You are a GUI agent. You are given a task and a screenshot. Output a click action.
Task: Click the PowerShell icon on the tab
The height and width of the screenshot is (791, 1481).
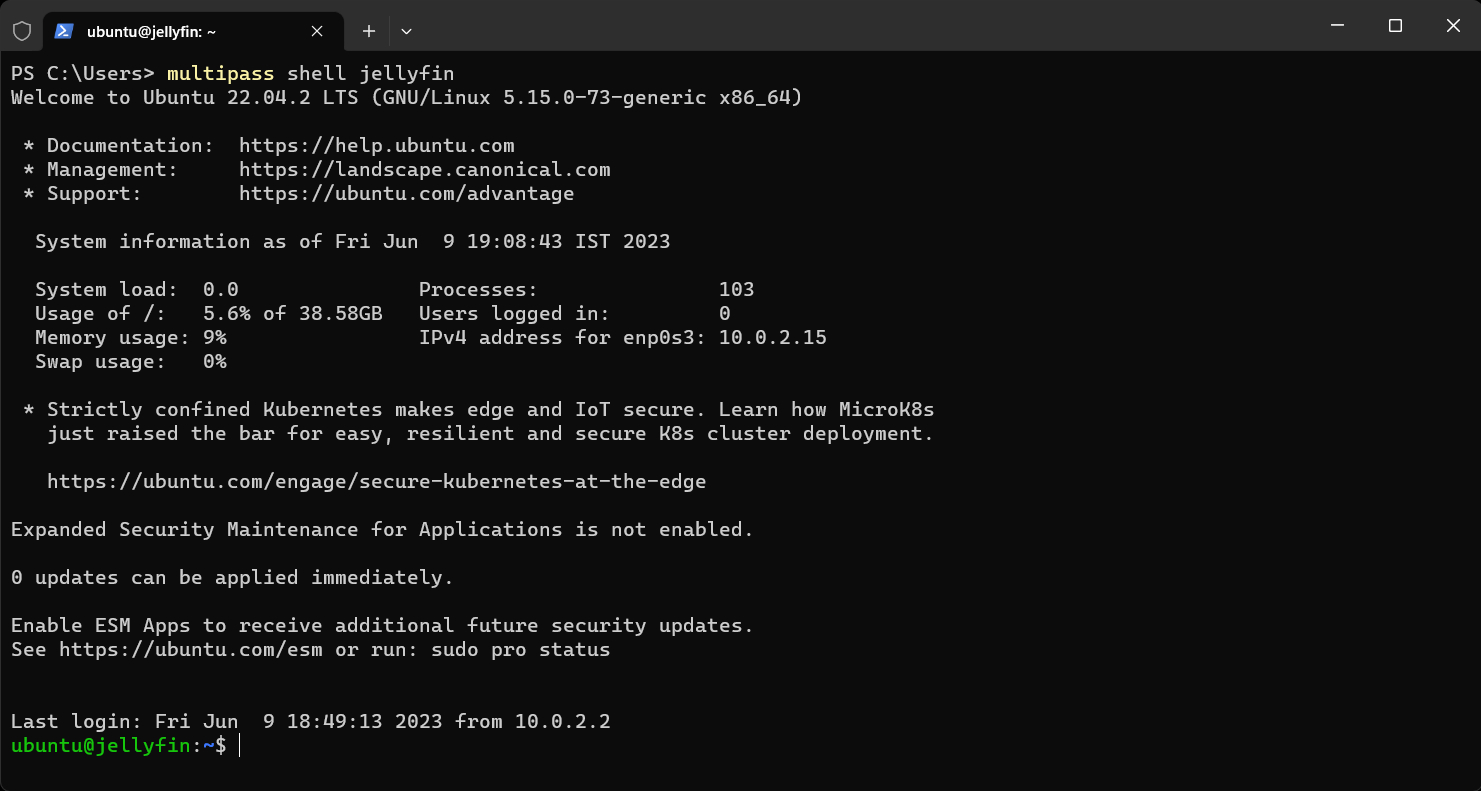(63, 31)
